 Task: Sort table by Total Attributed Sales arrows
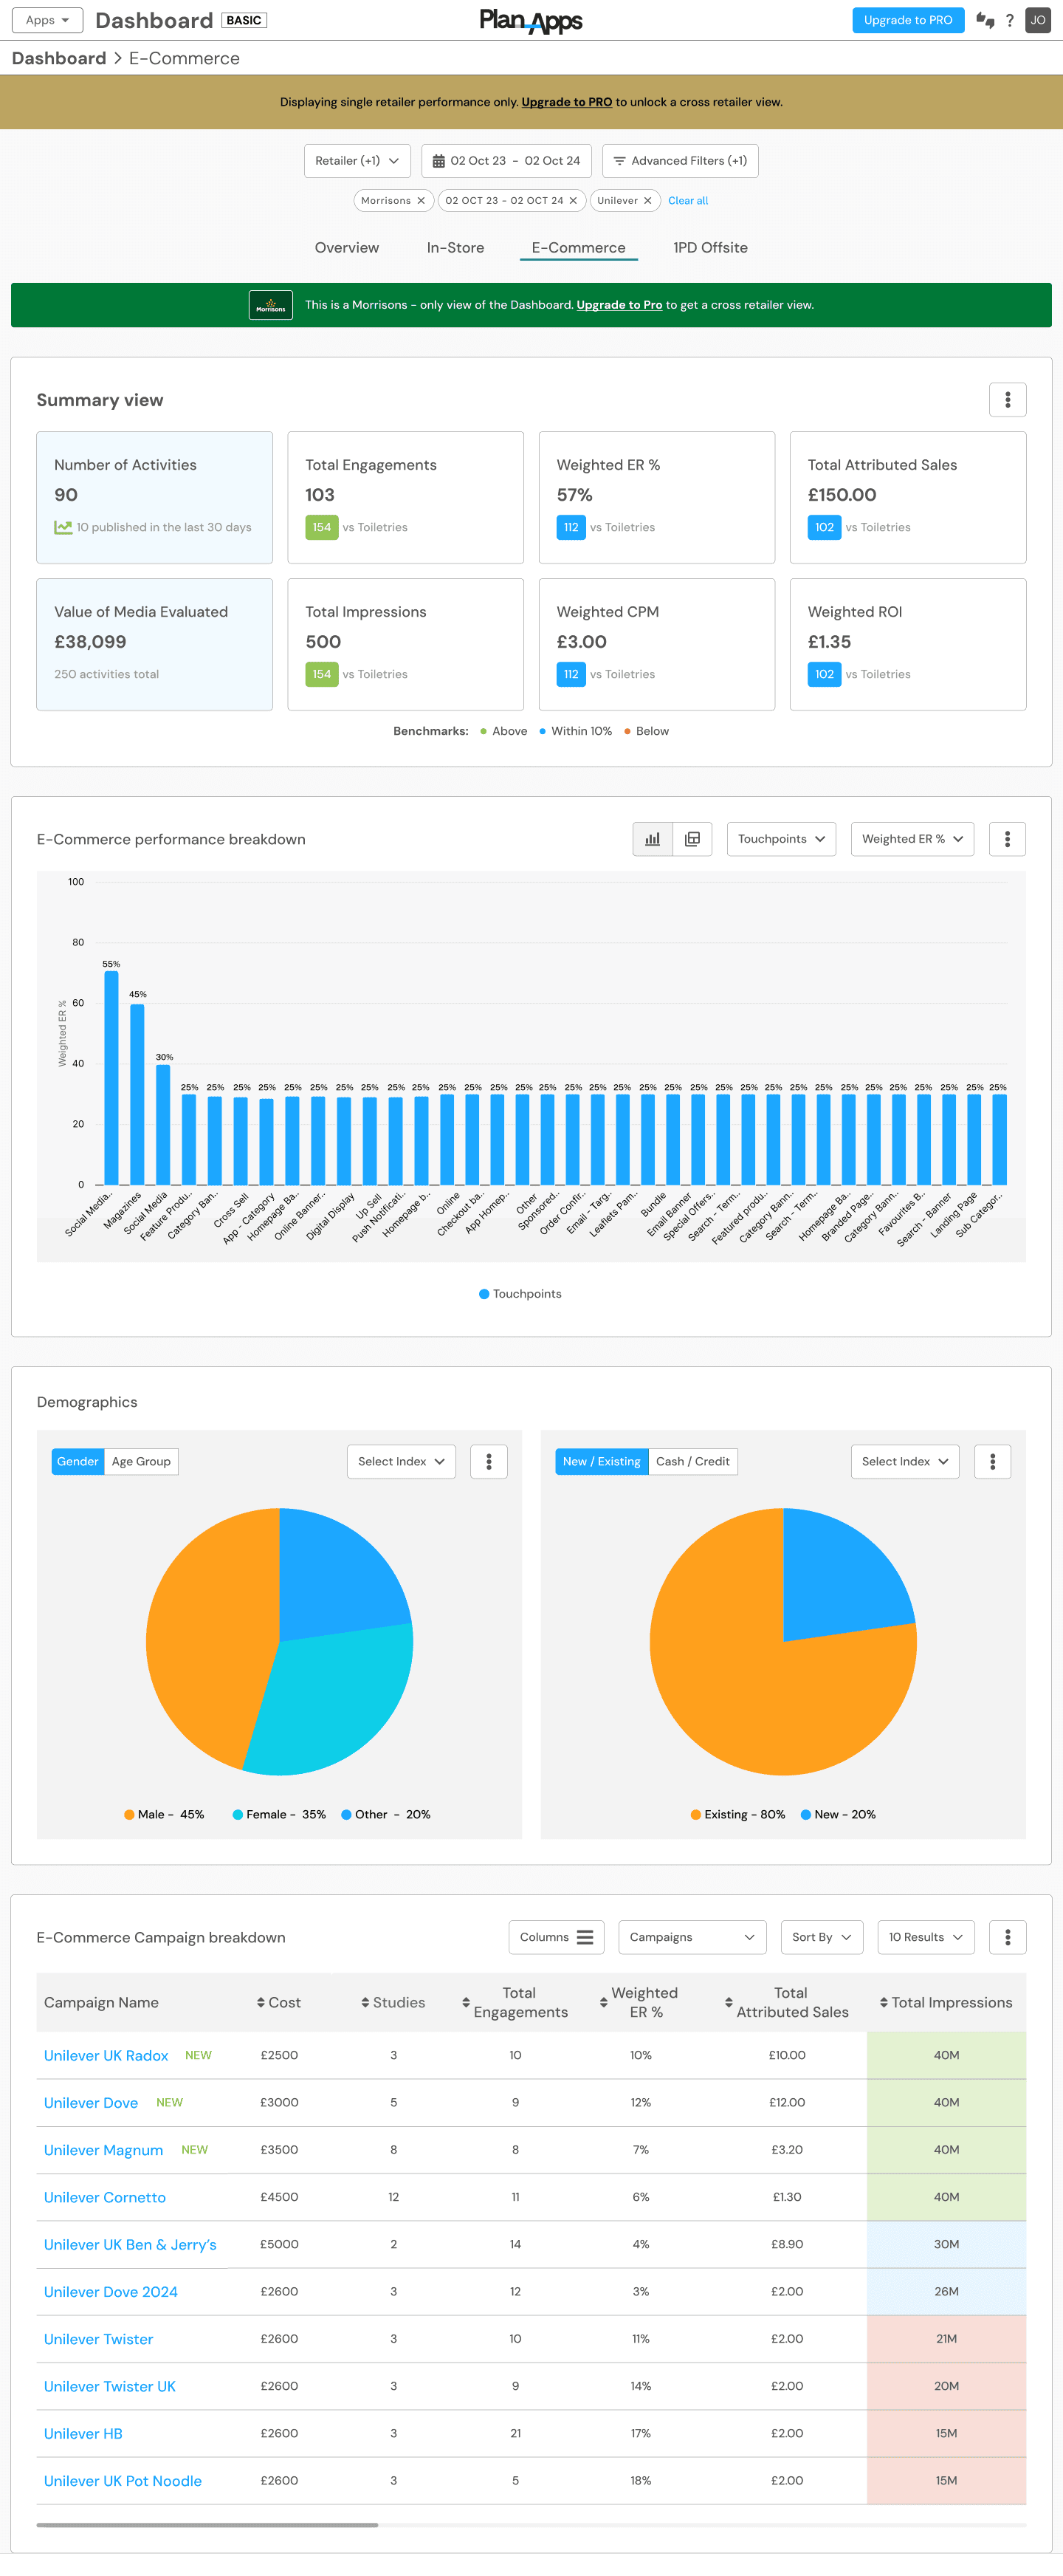coord(729,2002)
